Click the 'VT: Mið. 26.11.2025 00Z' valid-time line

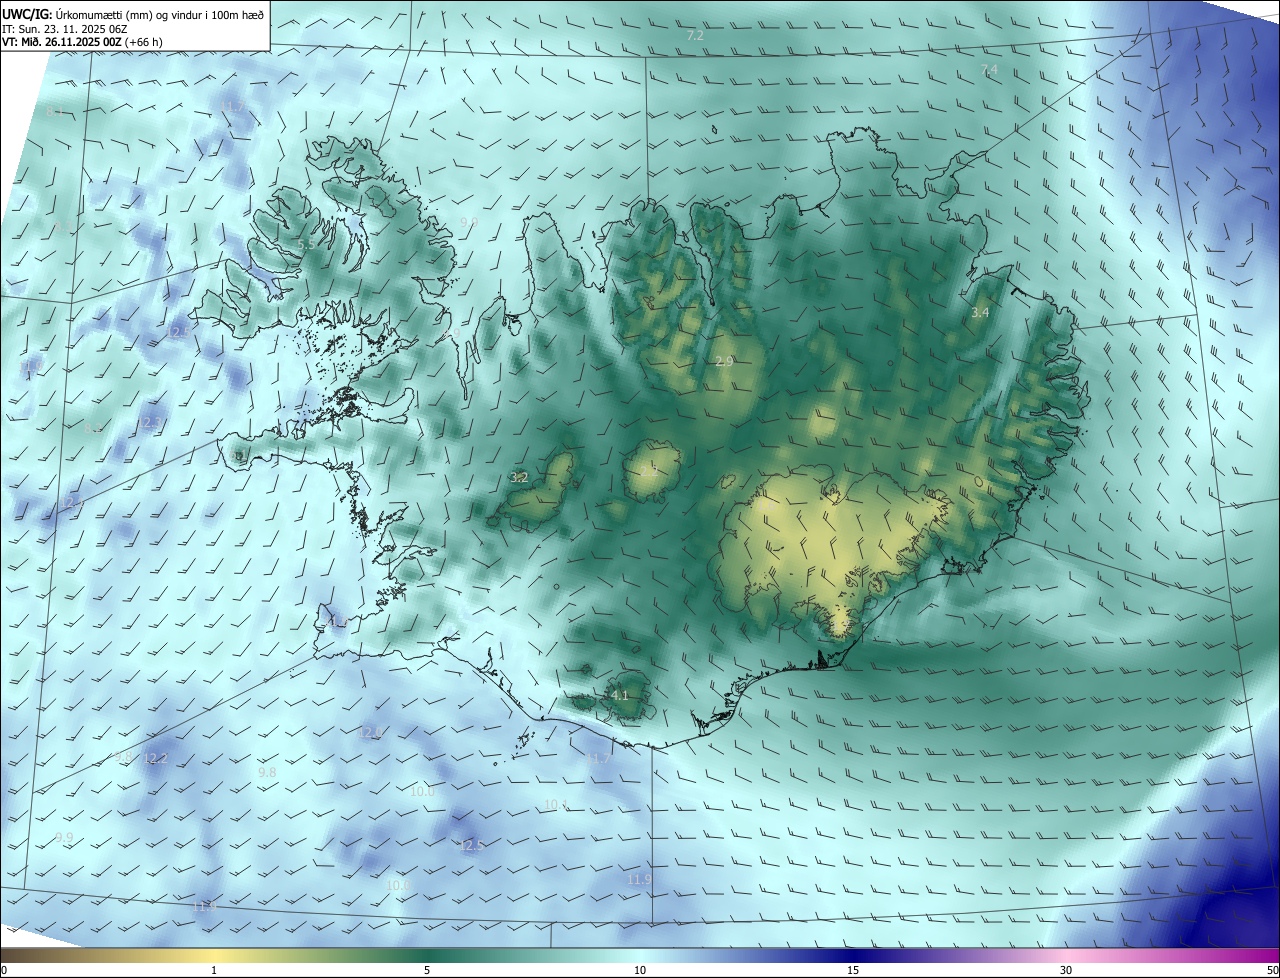(x=62, y=42)
